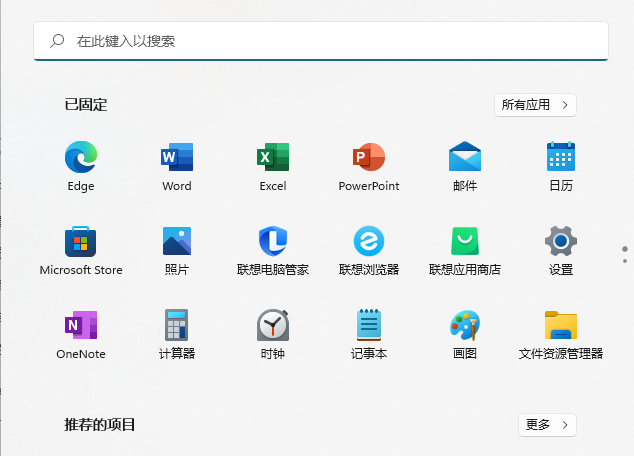
Task: Open 联想电脑管家
Action: click(273, 250)
